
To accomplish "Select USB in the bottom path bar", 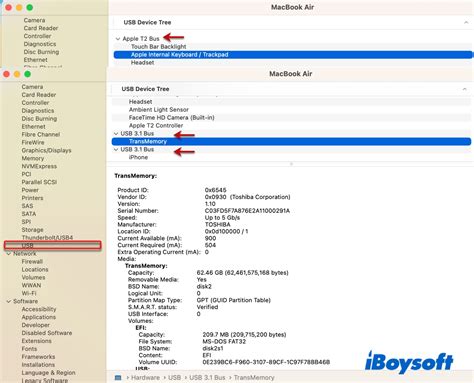I will [x=174, y=378].
